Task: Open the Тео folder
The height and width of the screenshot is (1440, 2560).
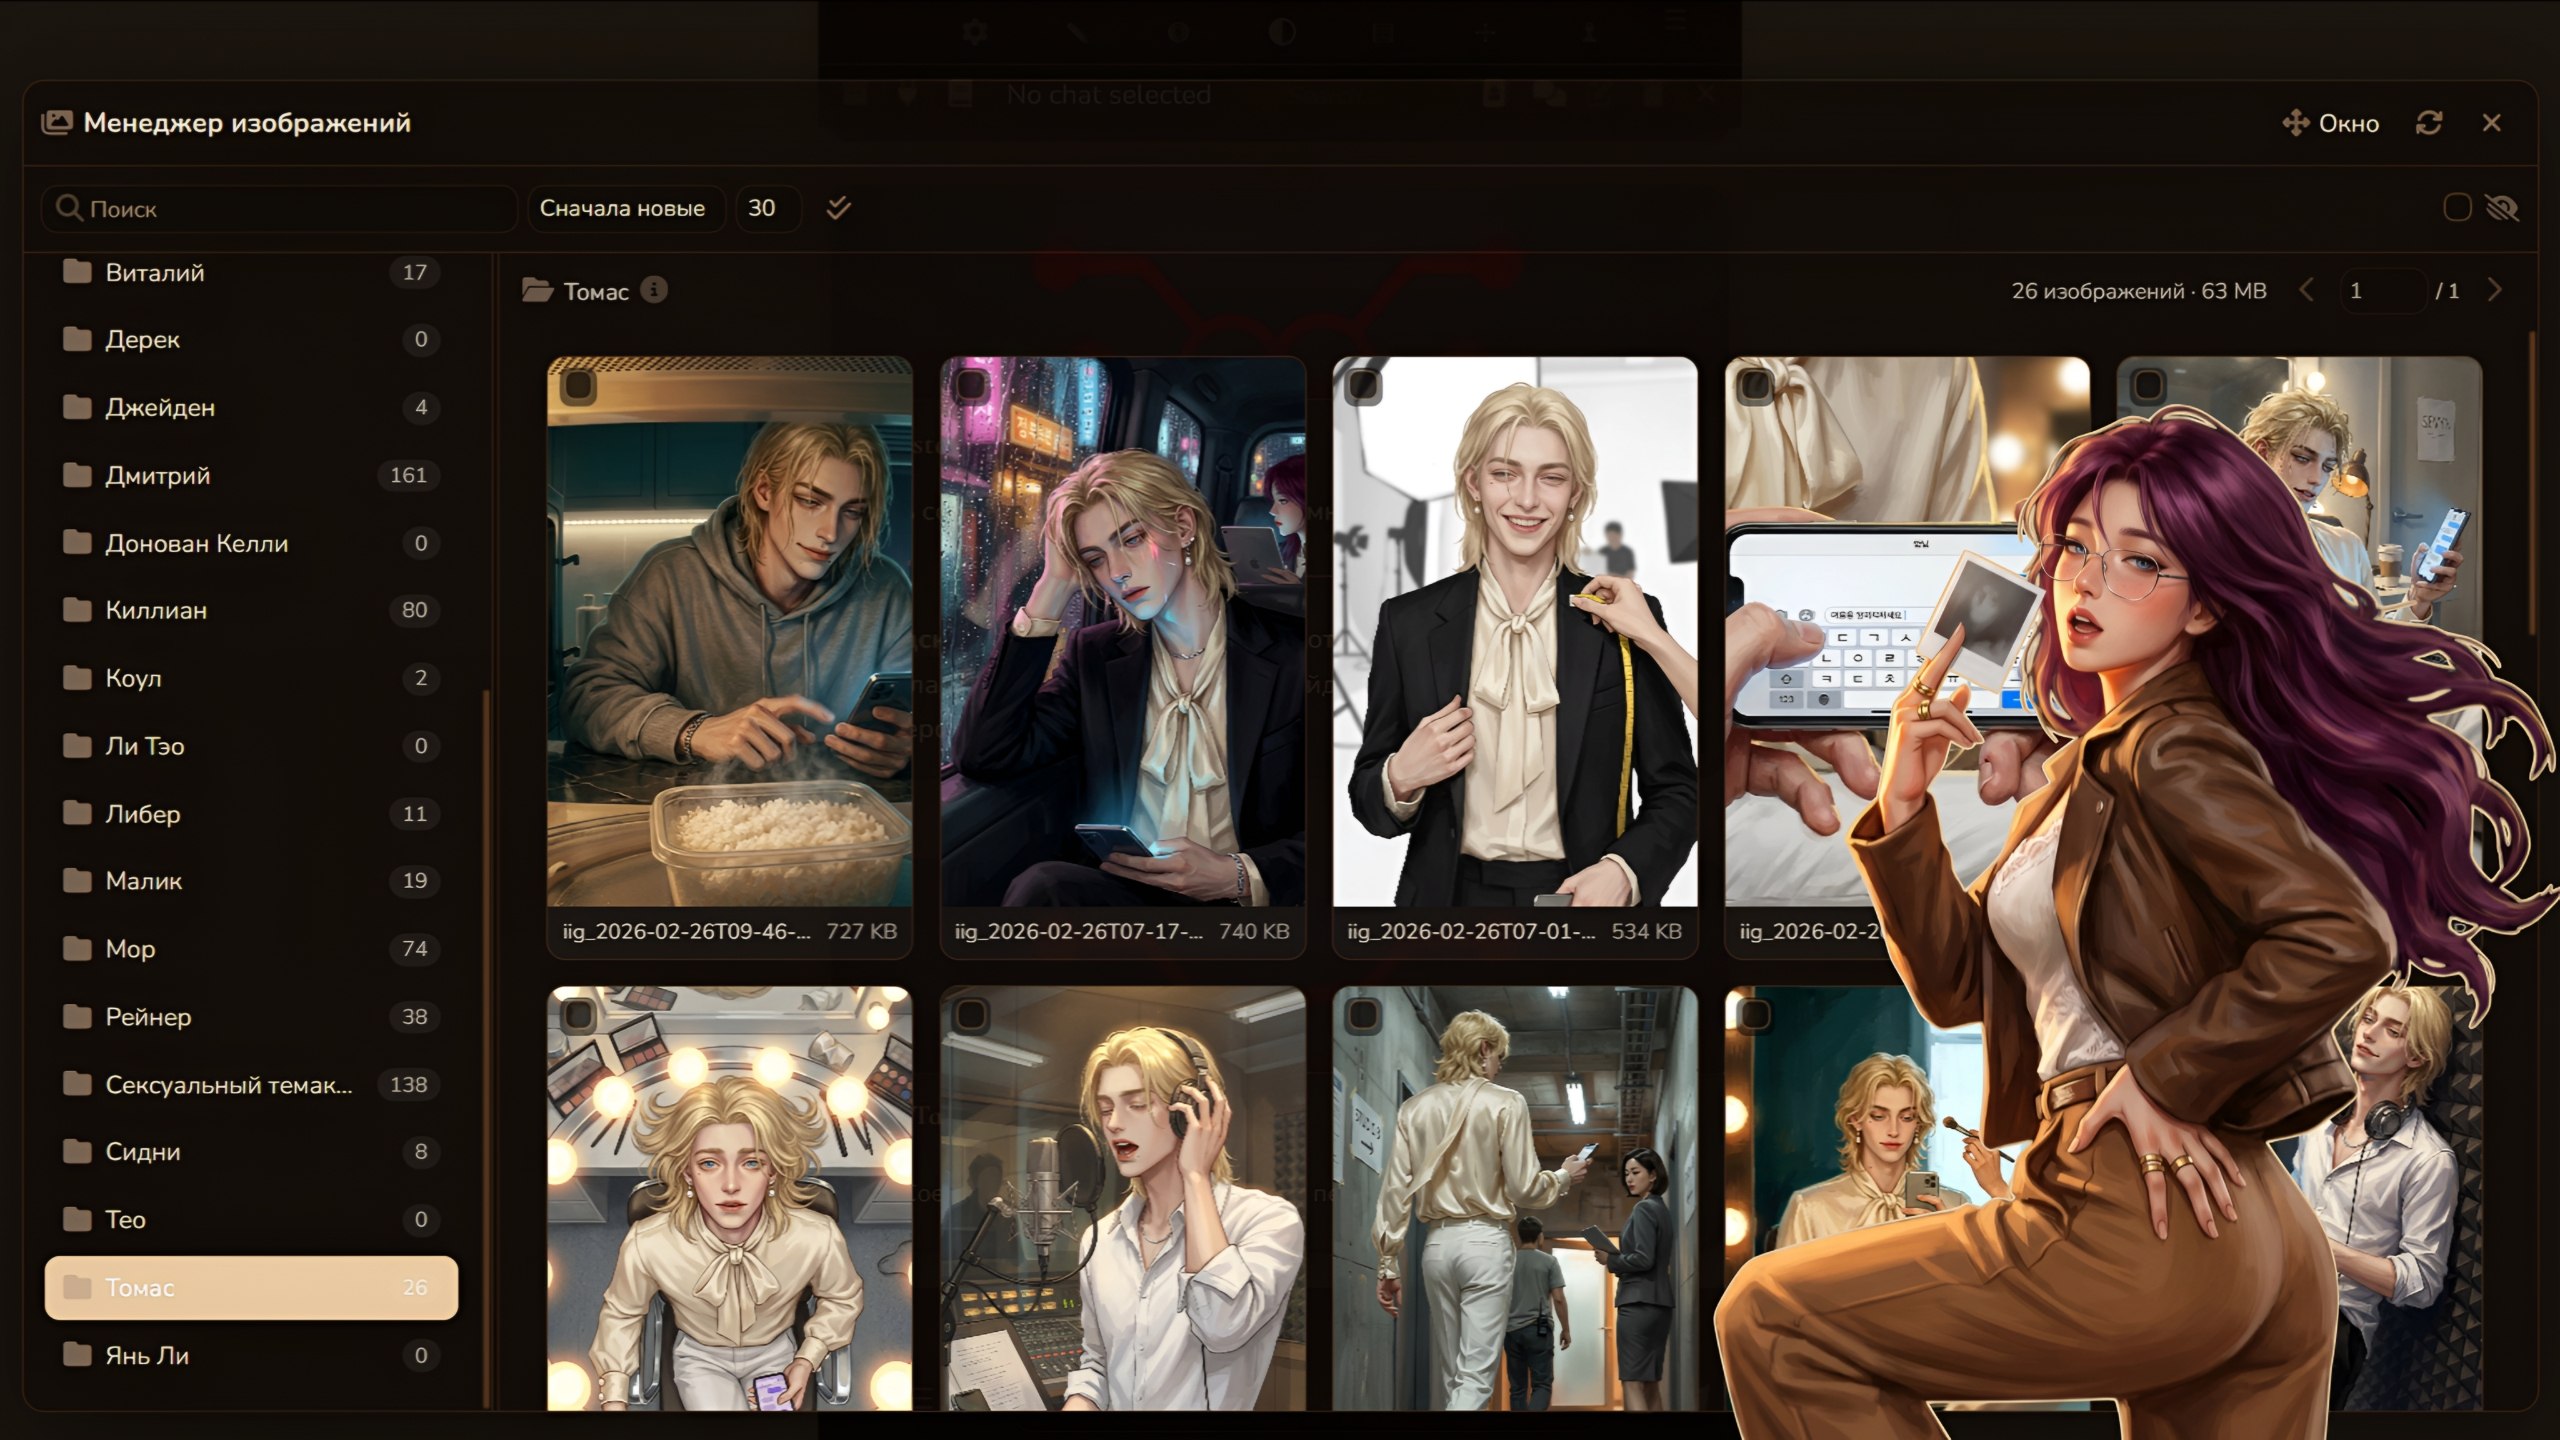Action: (x=251, y=1220)
